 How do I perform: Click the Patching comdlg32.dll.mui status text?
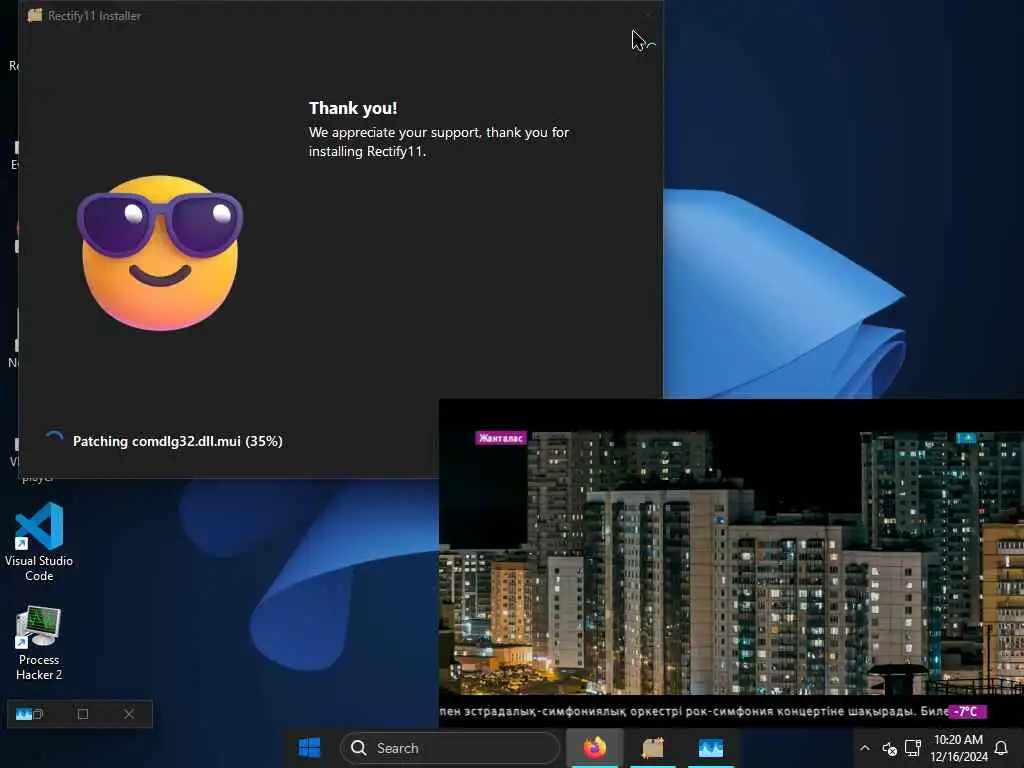178,441
